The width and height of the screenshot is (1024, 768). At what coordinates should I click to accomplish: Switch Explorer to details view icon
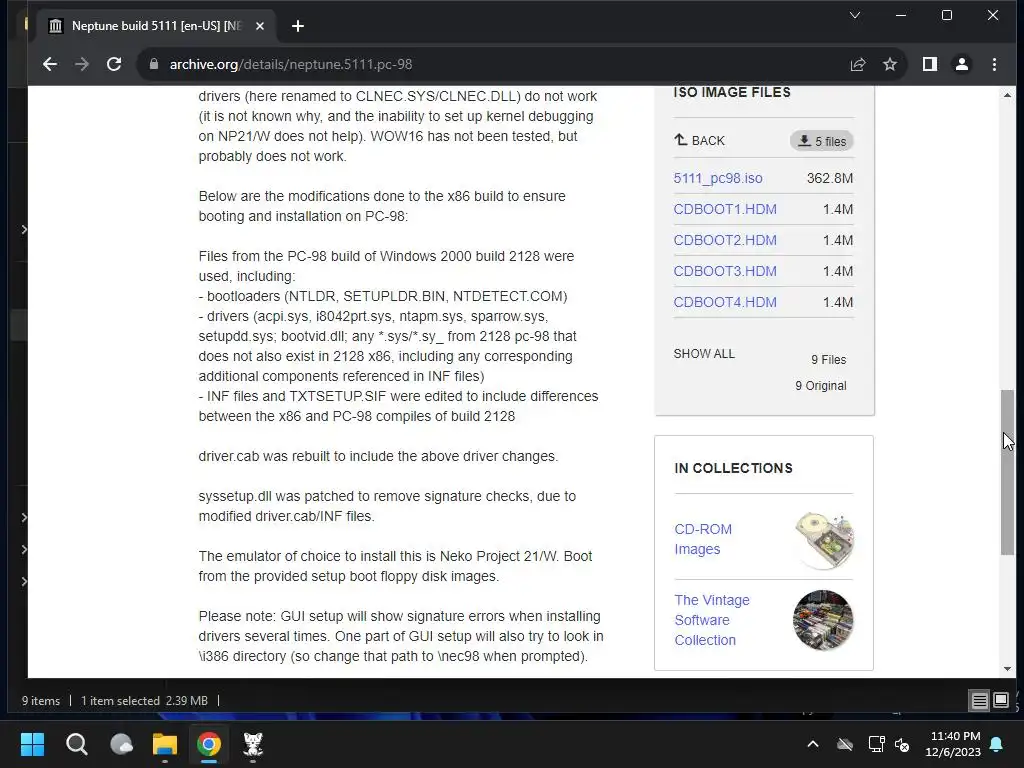[x=980, y=701]
